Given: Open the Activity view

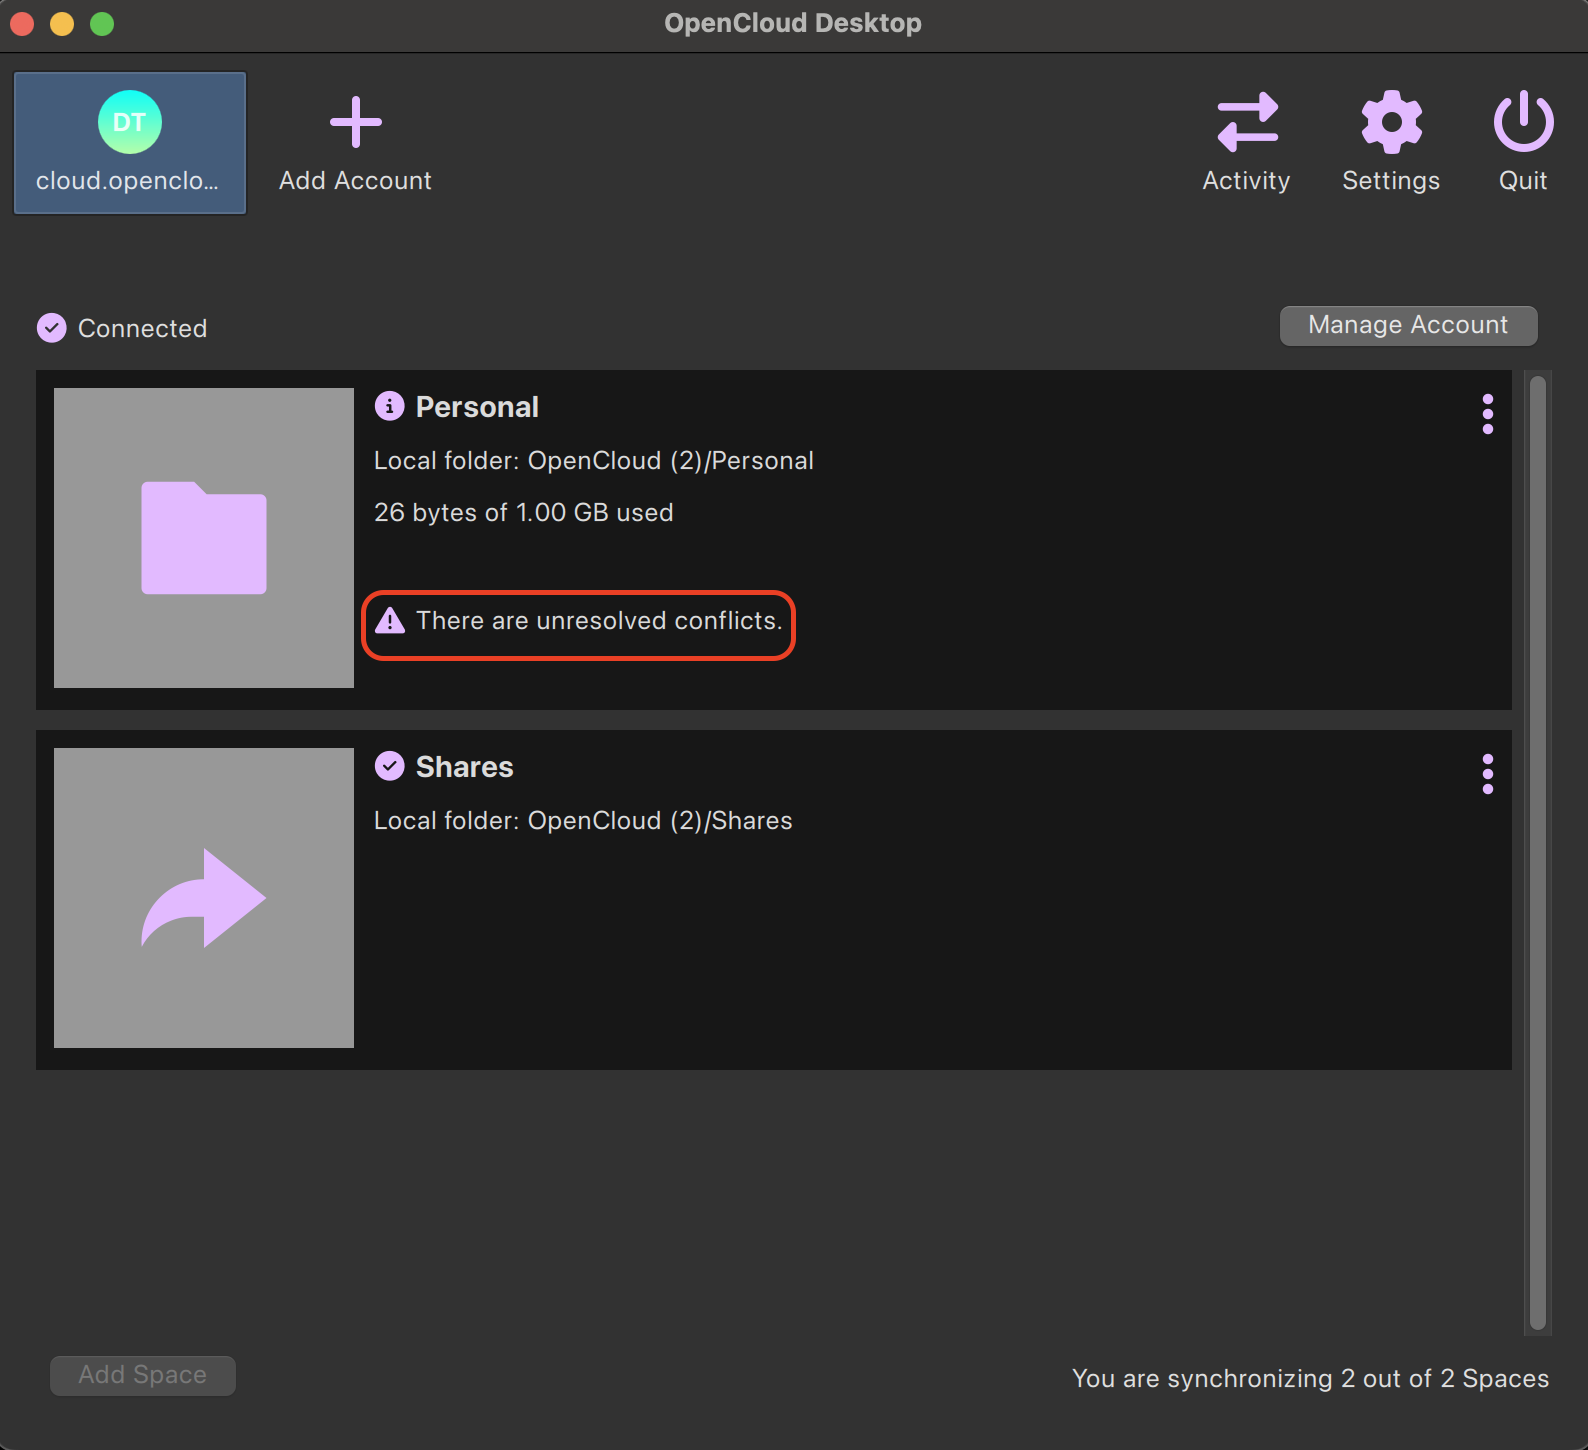Looking at the screenshot, I should [x=1246, y=143].
